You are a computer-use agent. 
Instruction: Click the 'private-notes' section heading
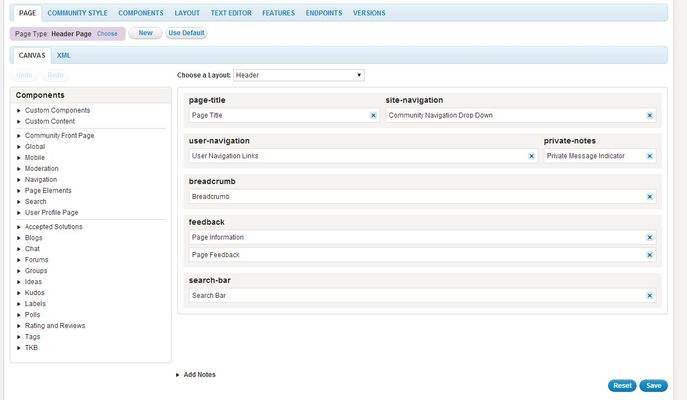point(570,141)
